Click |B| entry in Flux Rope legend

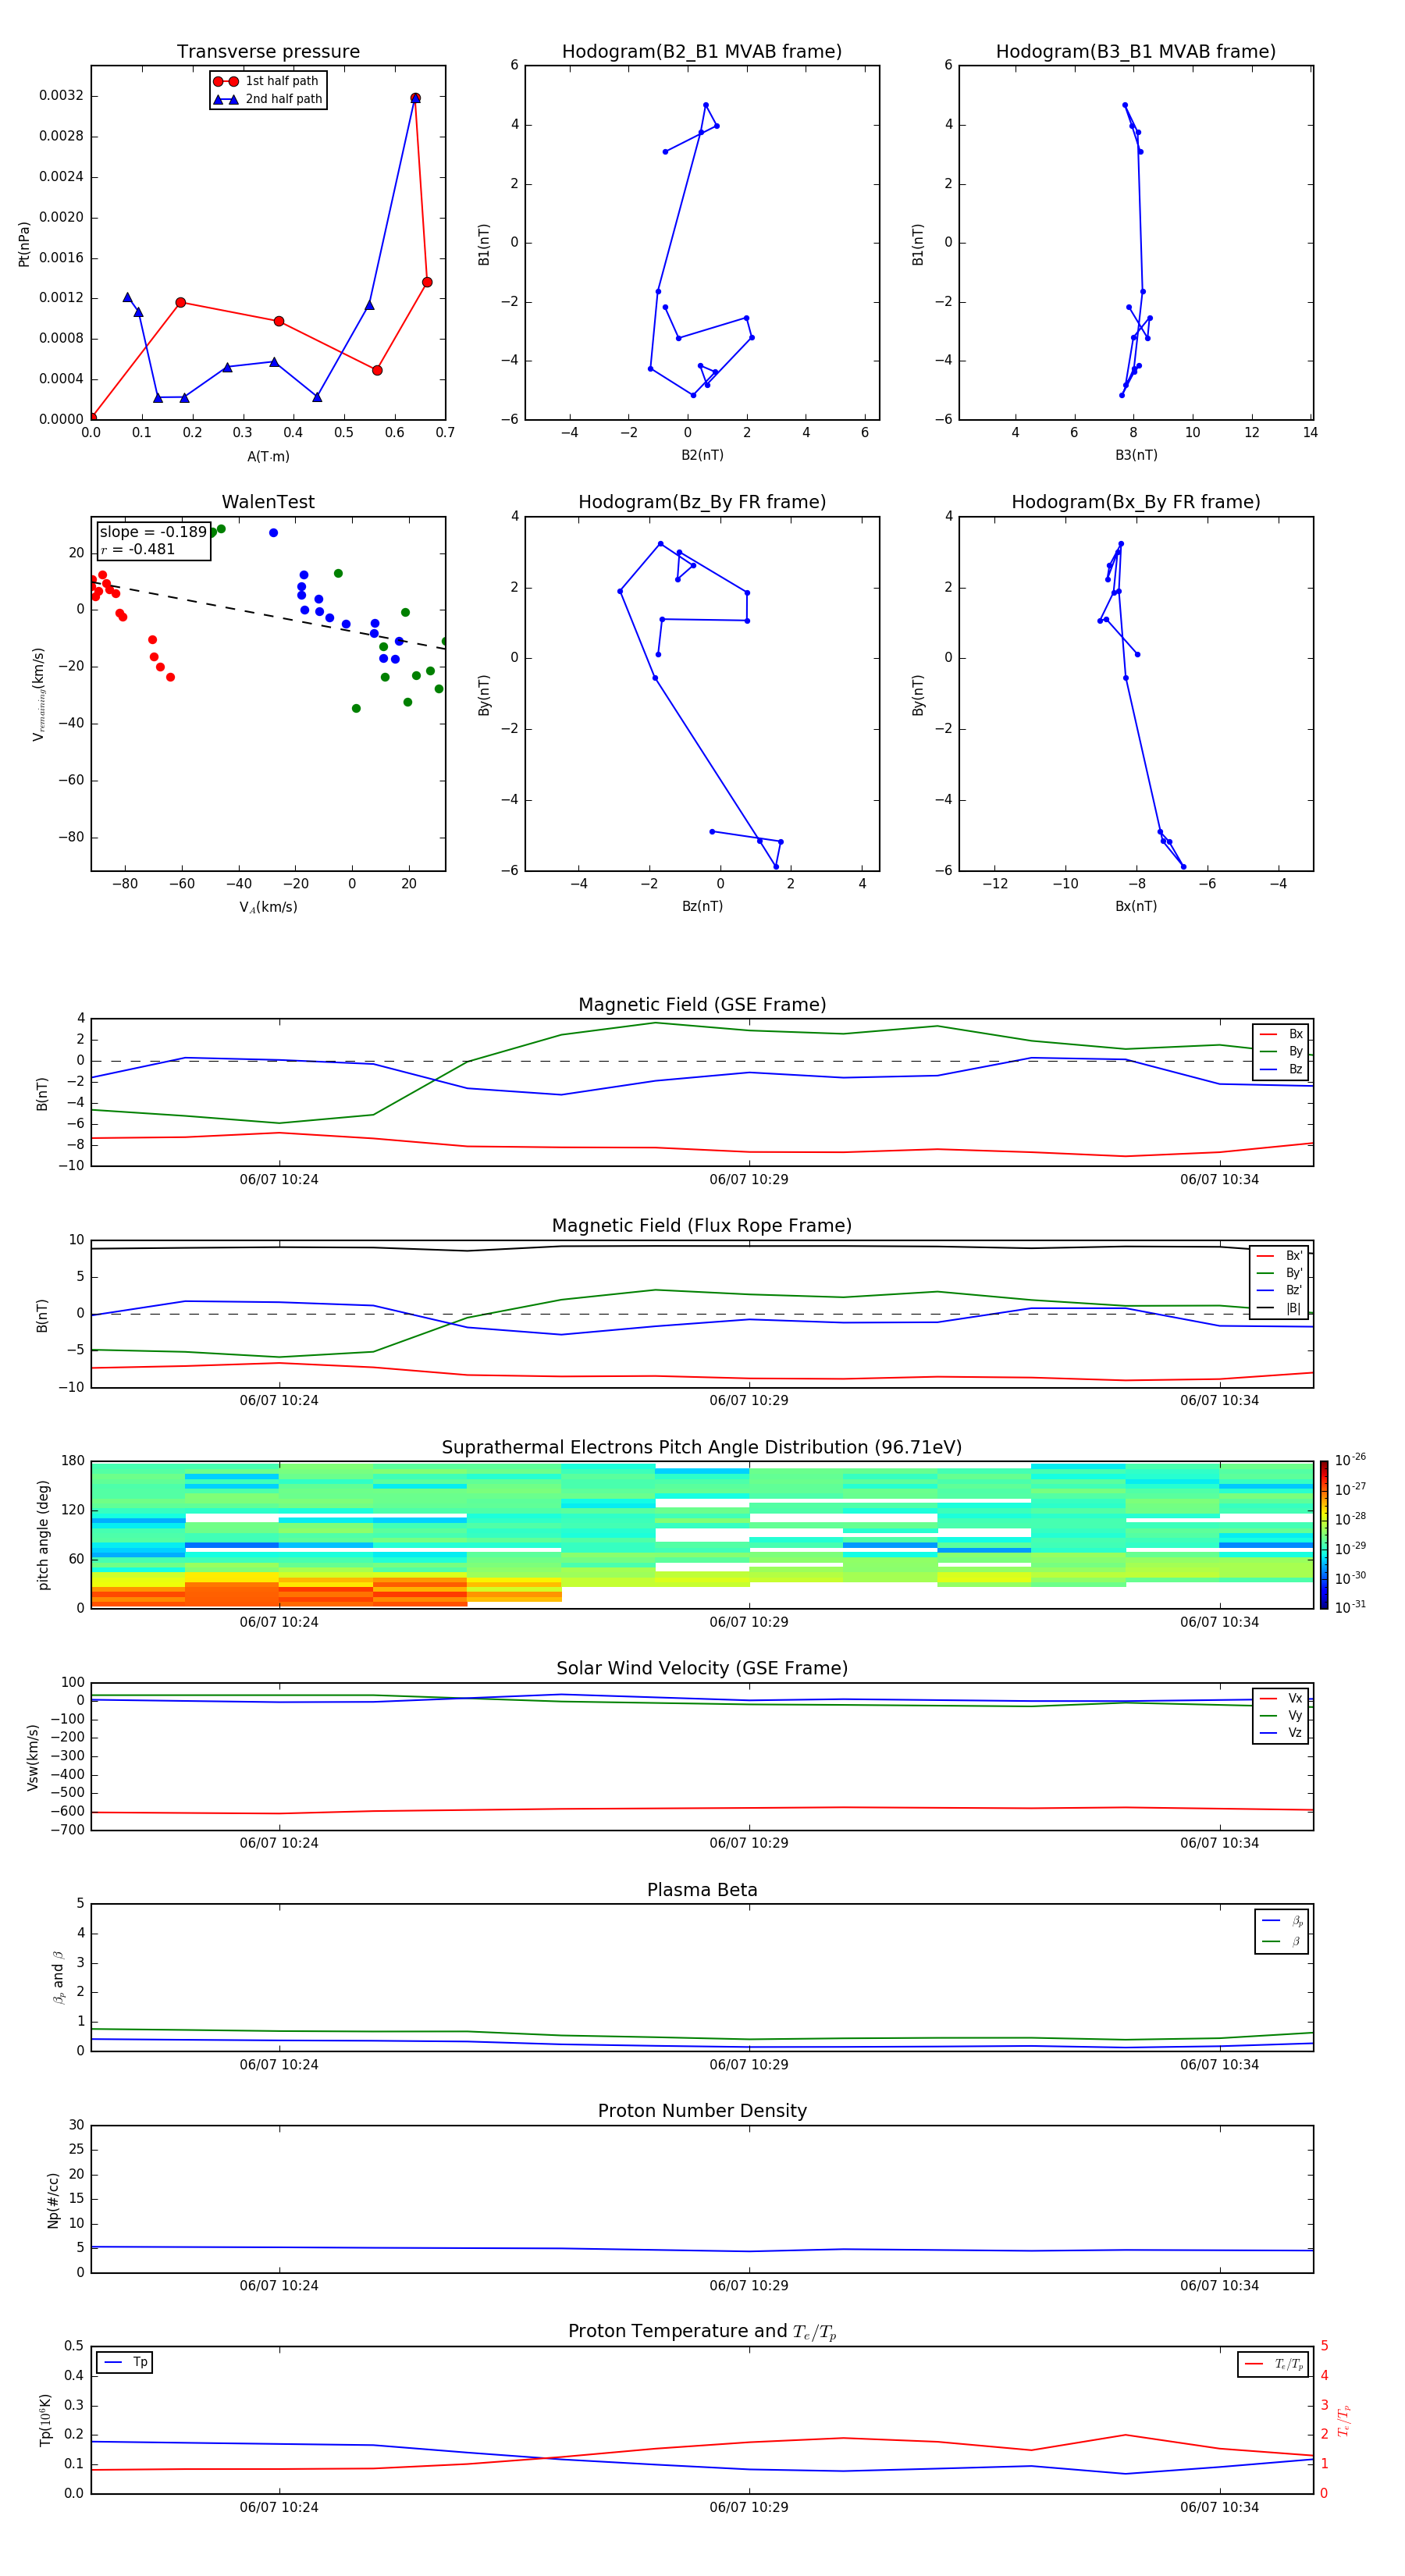1279,1308
